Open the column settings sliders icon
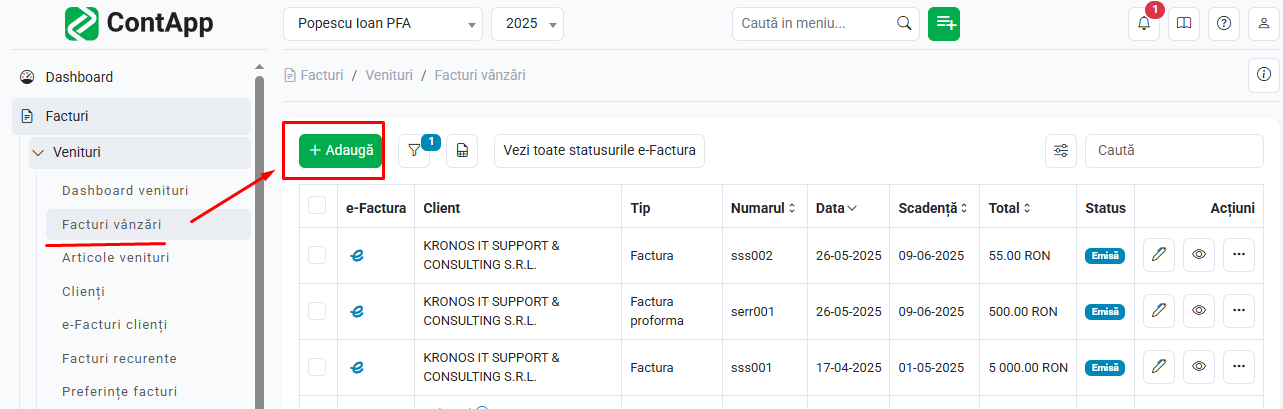The image size is (1283, 409). point(1061,150)
